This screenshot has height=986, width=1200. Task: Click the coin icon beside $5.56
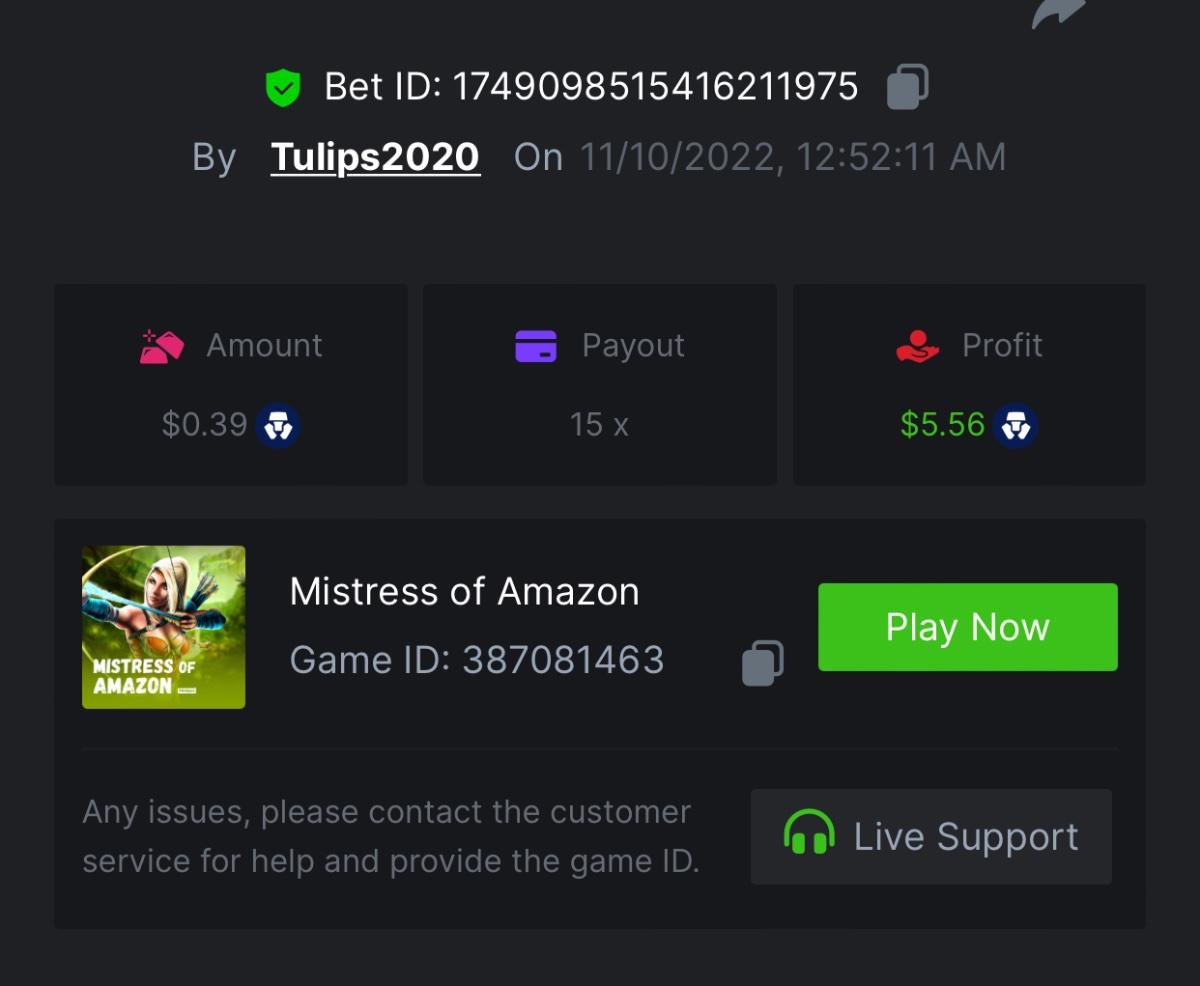(1016, 426)
